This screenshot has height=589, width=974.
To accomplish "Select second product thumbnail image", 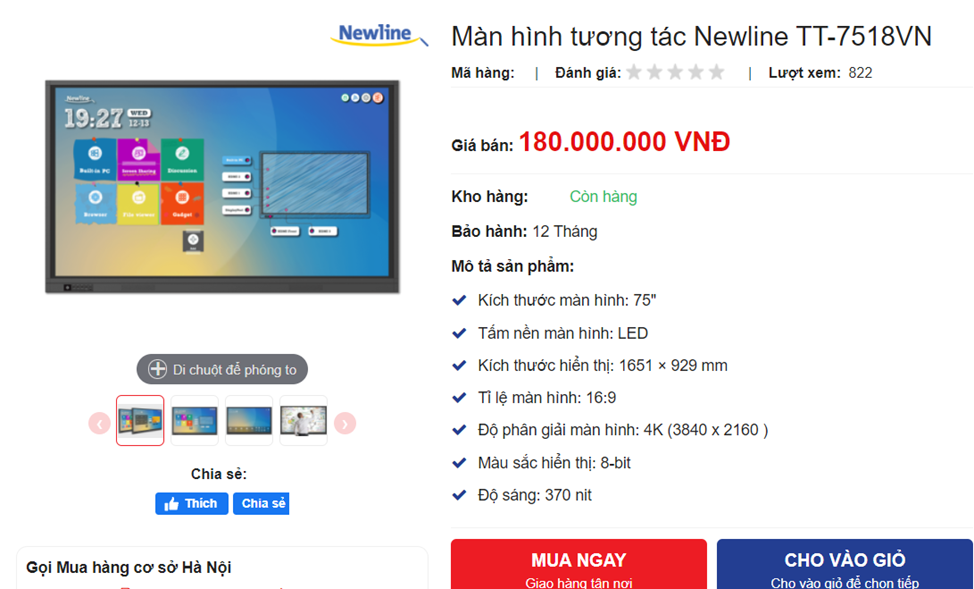I will pos(194,421).
